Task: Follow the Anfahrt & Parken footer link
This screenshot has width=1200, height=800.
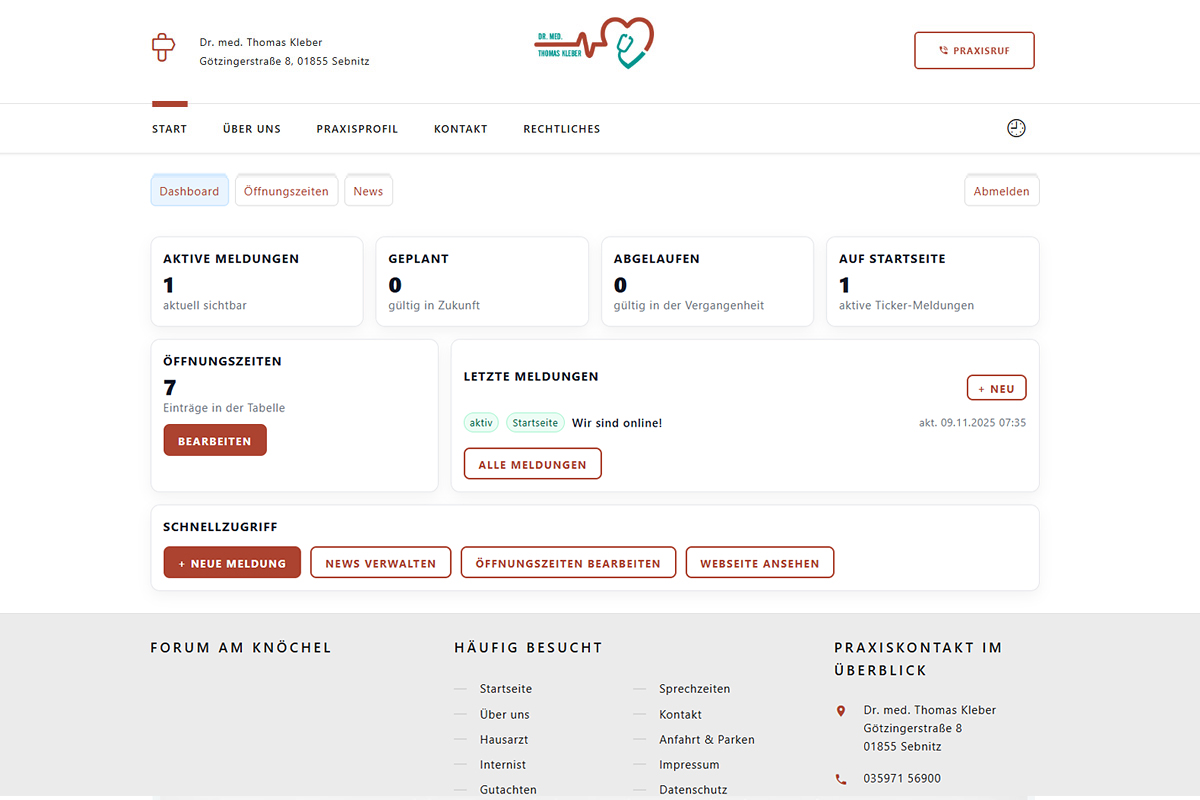Action: (706, 740)
